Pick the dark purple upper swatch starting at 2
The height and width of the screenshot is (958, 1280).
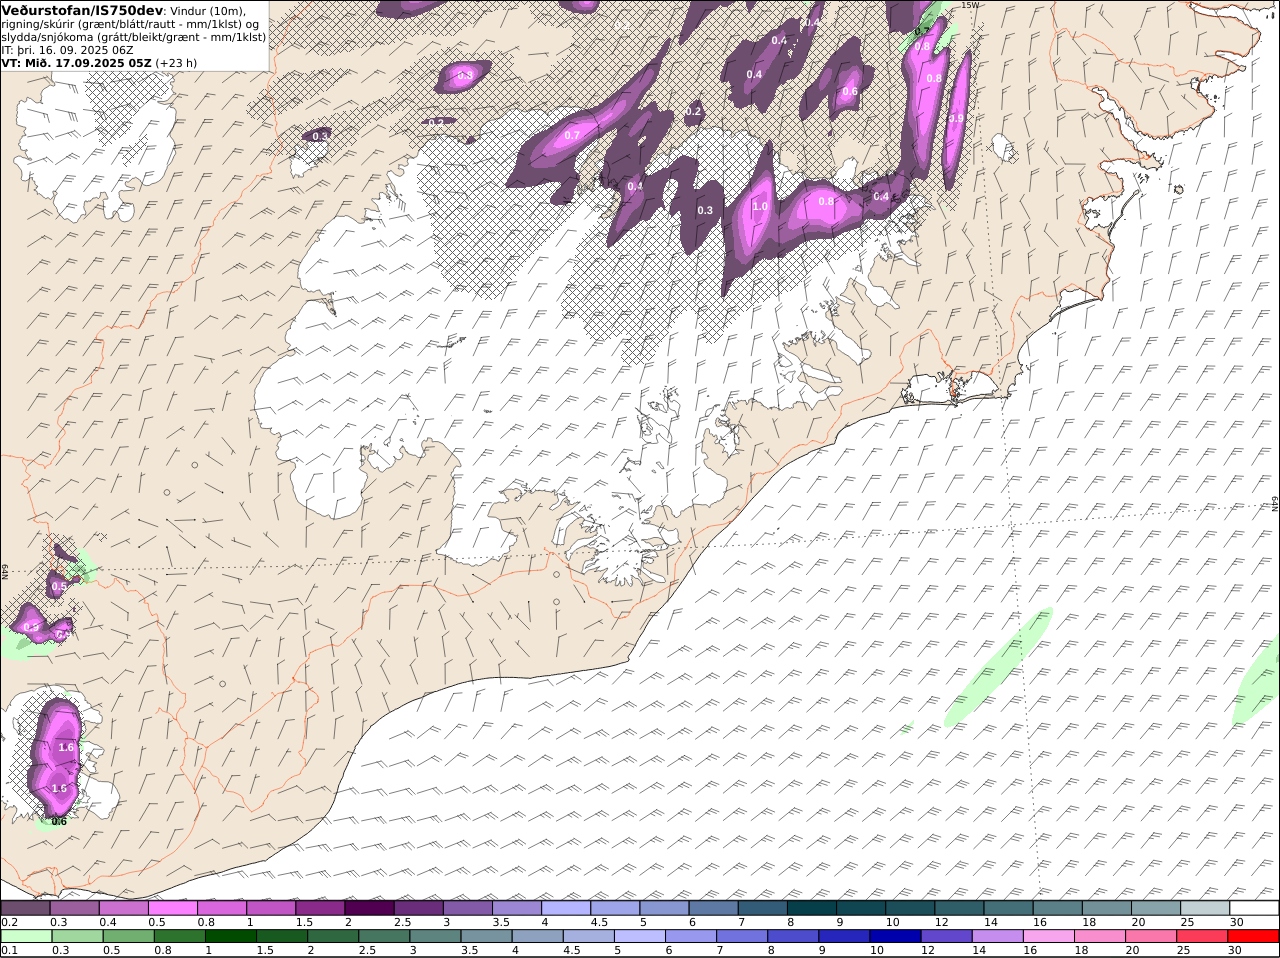(370, 908)
